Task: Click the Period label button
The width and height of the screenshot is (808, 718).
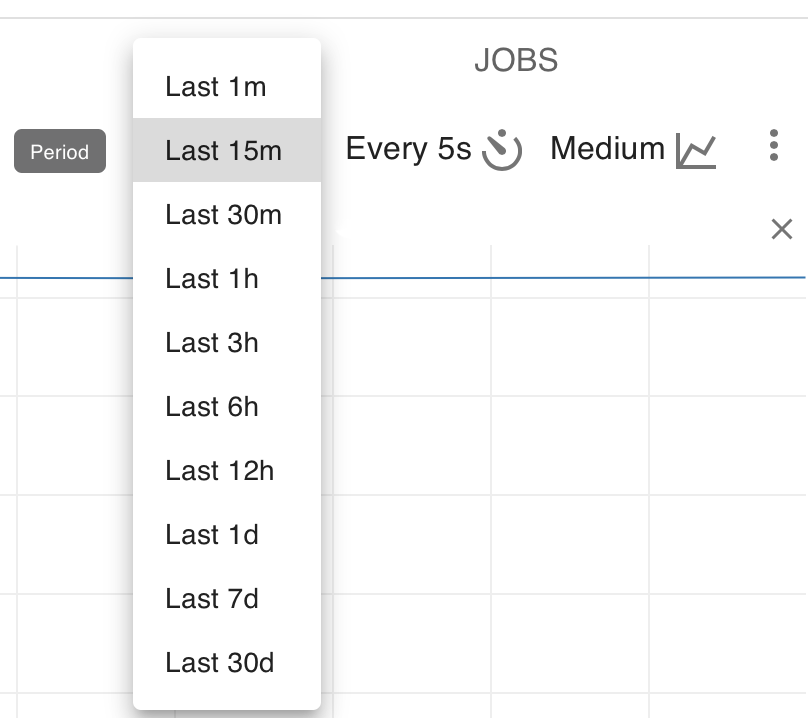Action: 60,151
